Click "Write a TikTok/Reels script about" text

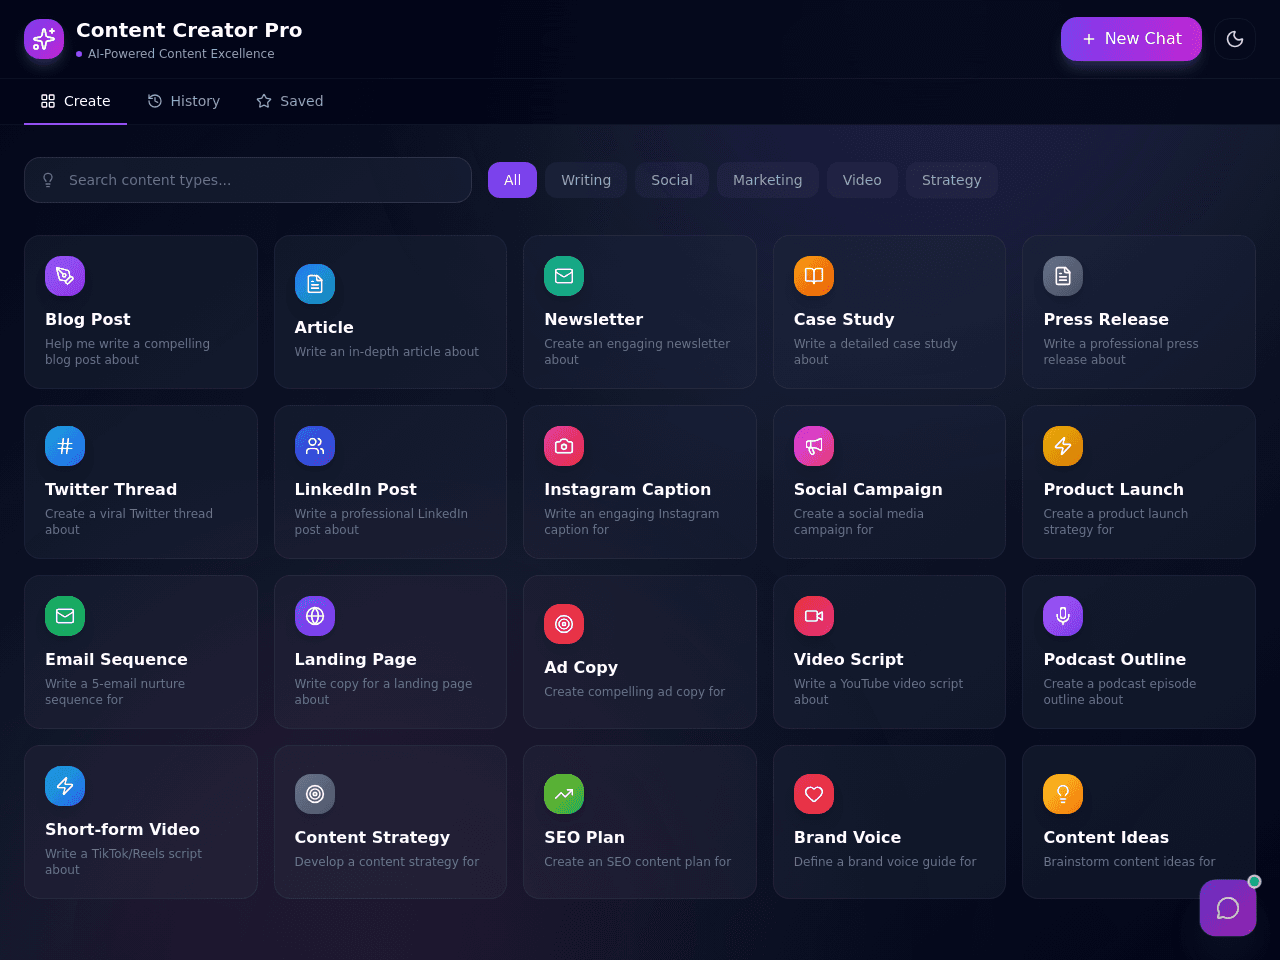(124, 862)
